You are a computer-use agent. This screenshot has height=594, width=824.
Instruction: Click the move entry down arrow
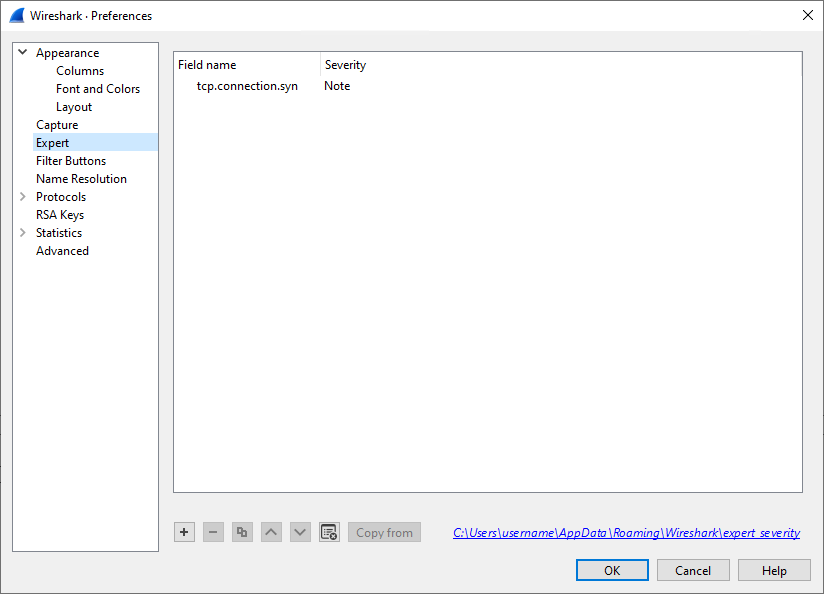[300, 532]
